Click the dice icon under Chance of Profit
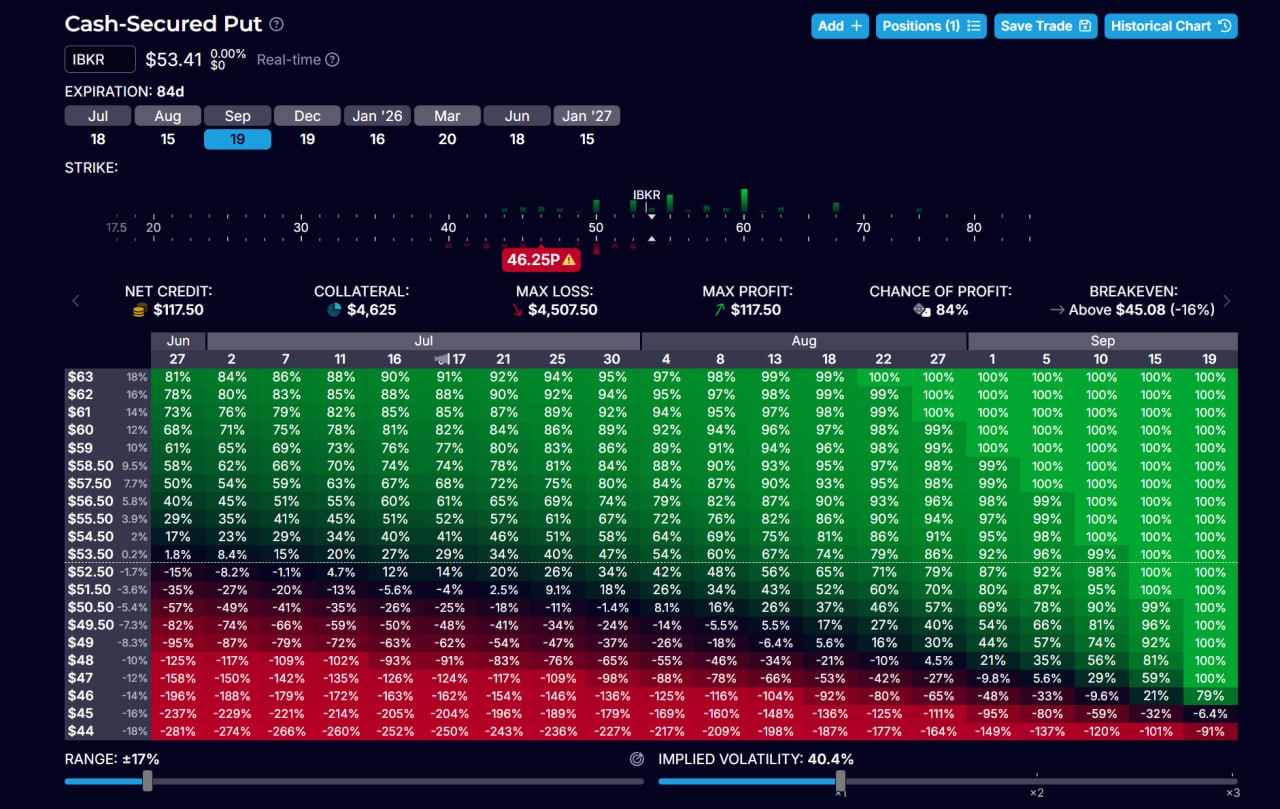Image resolution: width=1280 pixels, height=809 pixels. click(922, 310)
